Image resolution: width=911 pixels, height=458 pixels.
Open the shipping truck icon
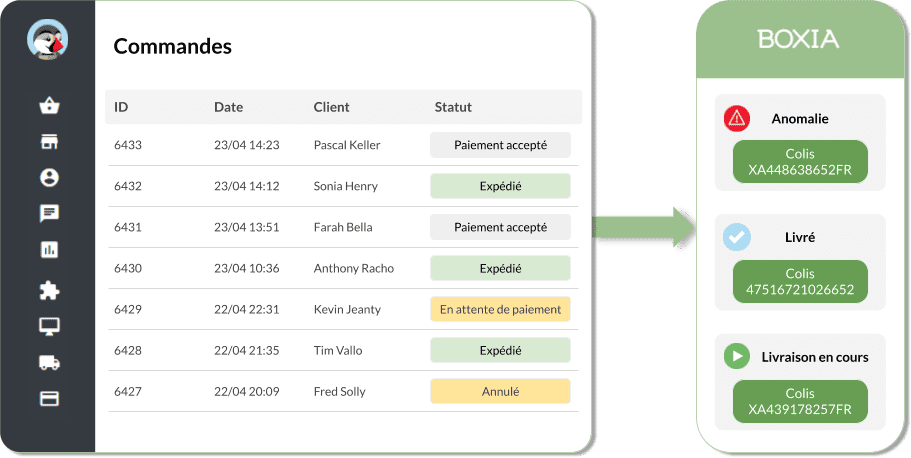pyautogui.click(x=49, y=363)
